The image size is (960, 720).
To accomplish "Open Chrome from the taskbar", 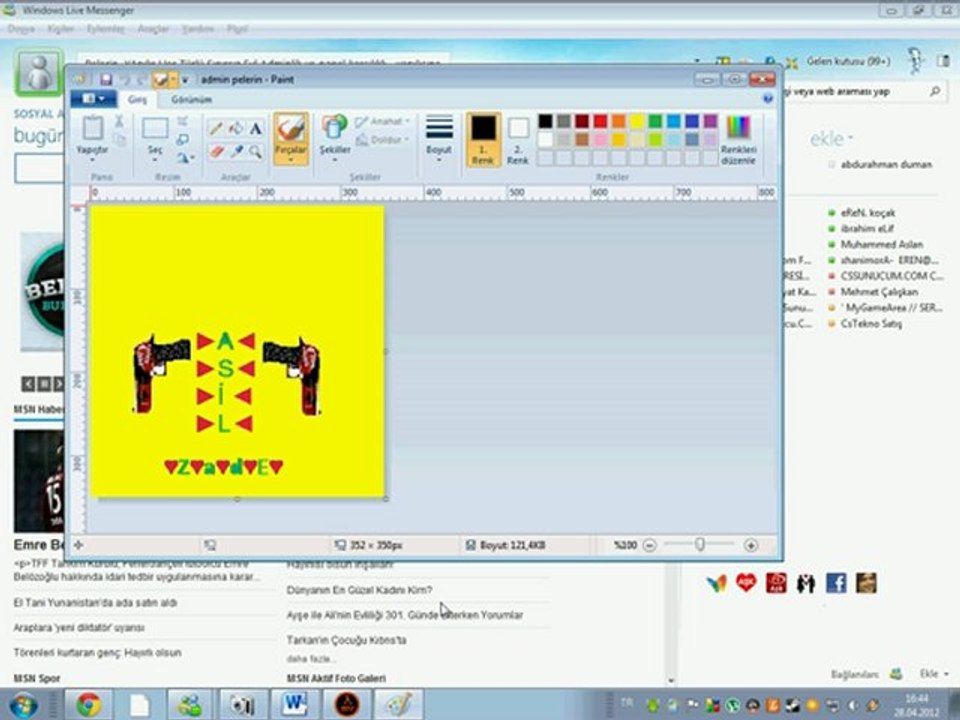I will [x=89, y=705].
